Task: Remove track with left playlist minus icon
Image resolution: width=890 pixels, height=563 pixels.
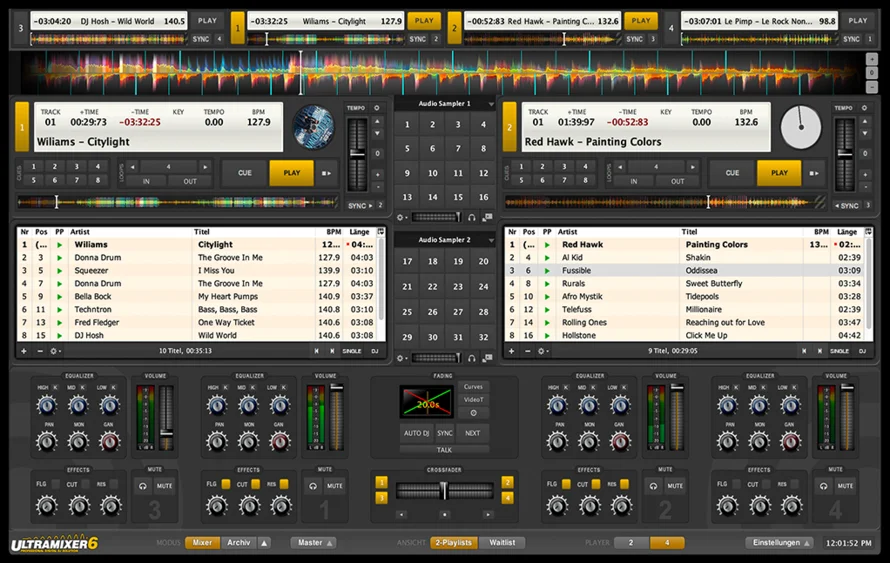Action: coord(40,351)
